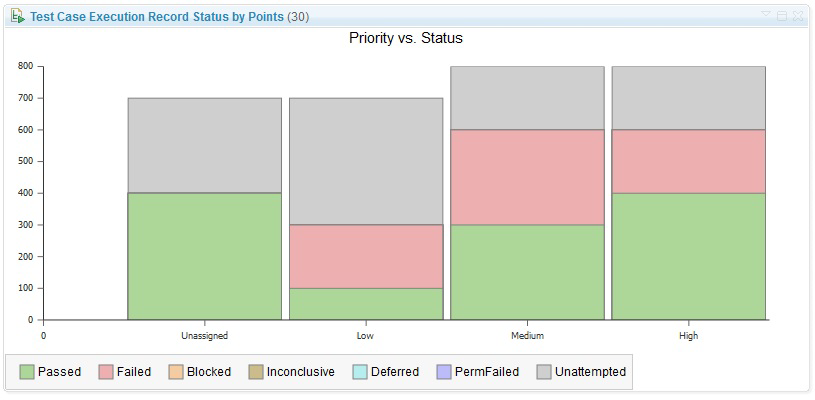Open Test Case Execution Record Status title link

click(156, 17)
